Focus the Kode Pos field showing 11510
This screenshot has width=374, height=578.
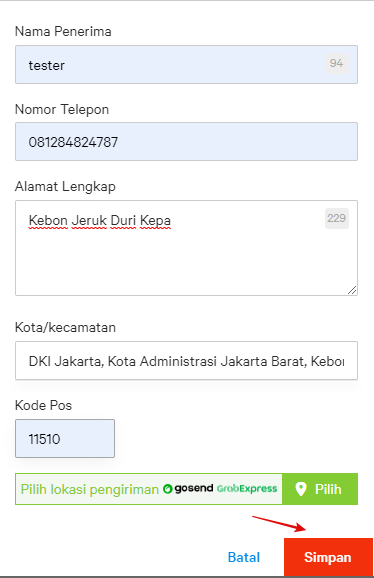click(65, 438)
